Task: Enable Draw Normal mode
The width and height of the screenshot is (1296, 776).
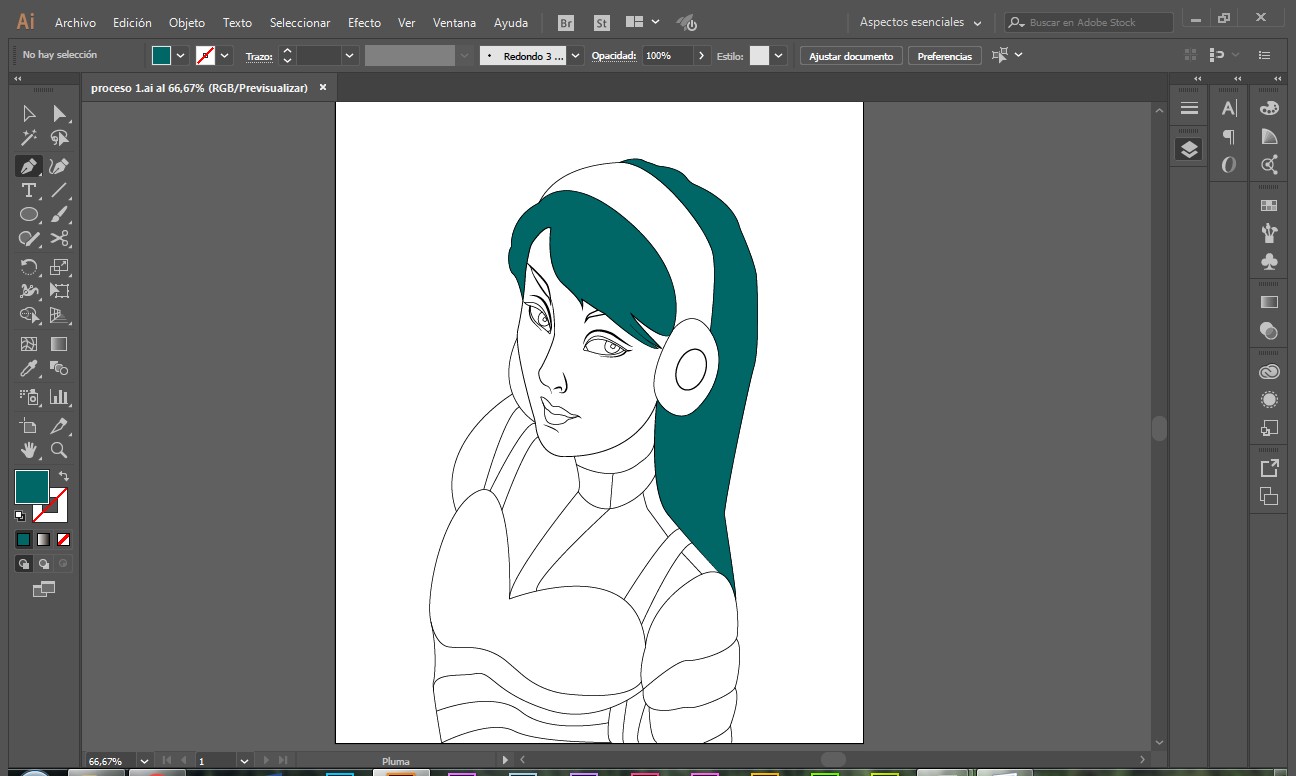Action: pyautogui.click(x=24, y=564)
